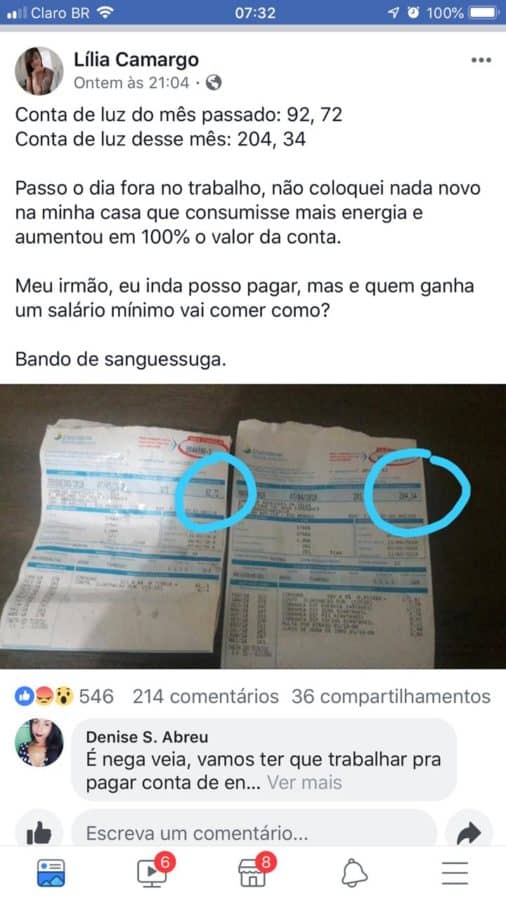Open the three-dot post options menu

[481, 60]
